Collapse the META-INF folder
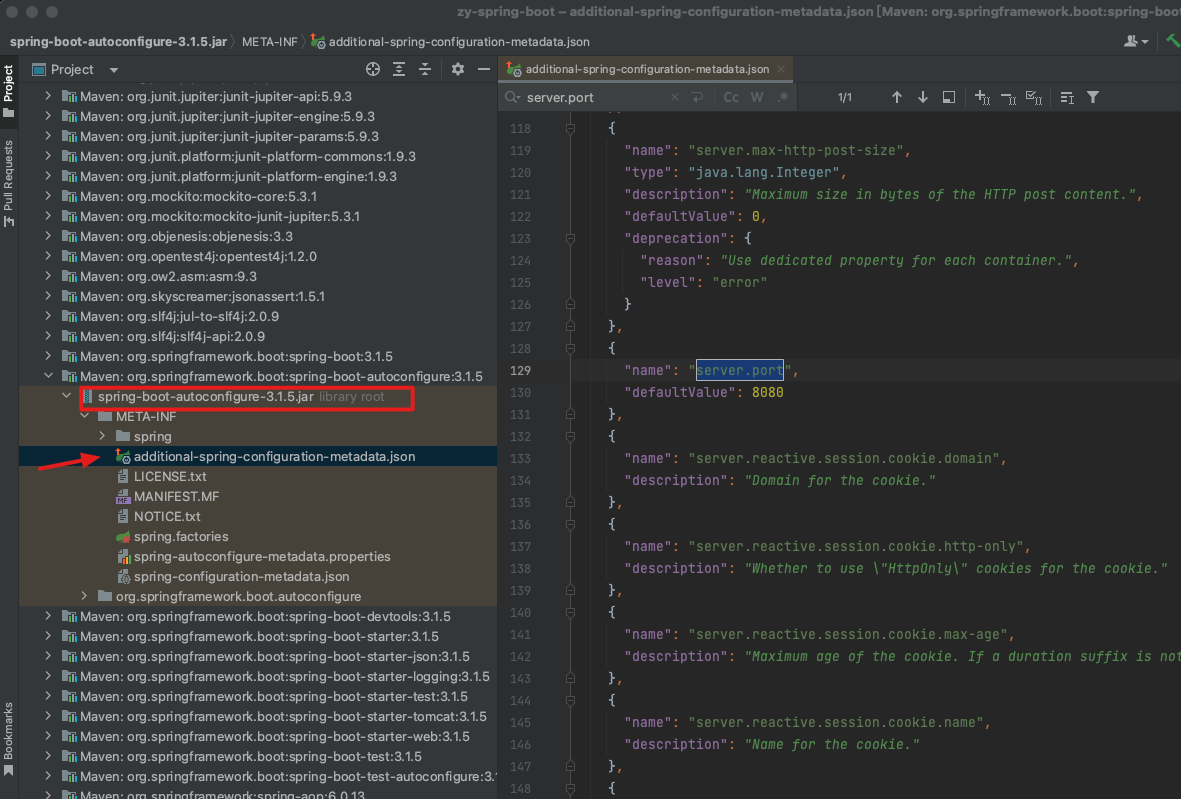The image size is (1181, 799). 84,416
